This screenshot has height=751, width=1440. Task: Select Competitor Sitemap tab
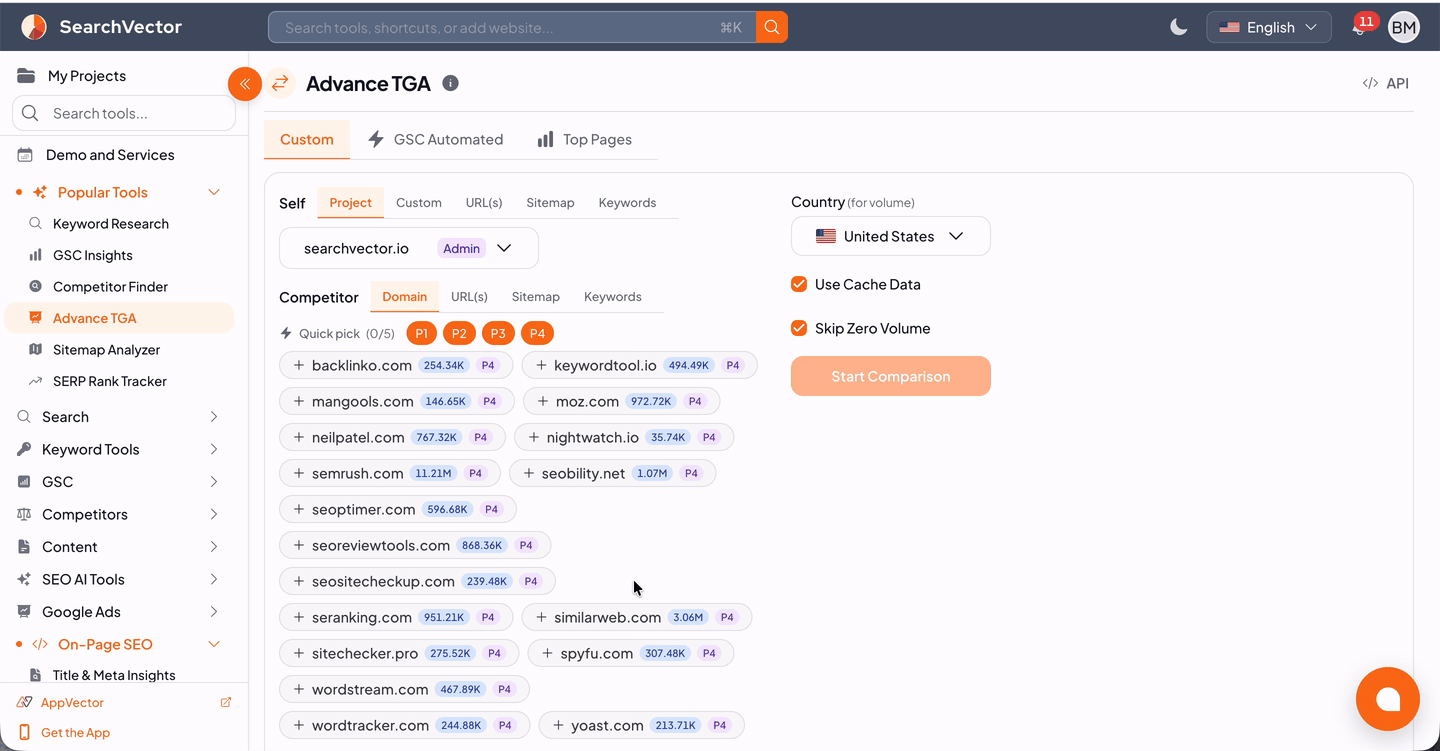pyautogui.click(x=535, y=297)
